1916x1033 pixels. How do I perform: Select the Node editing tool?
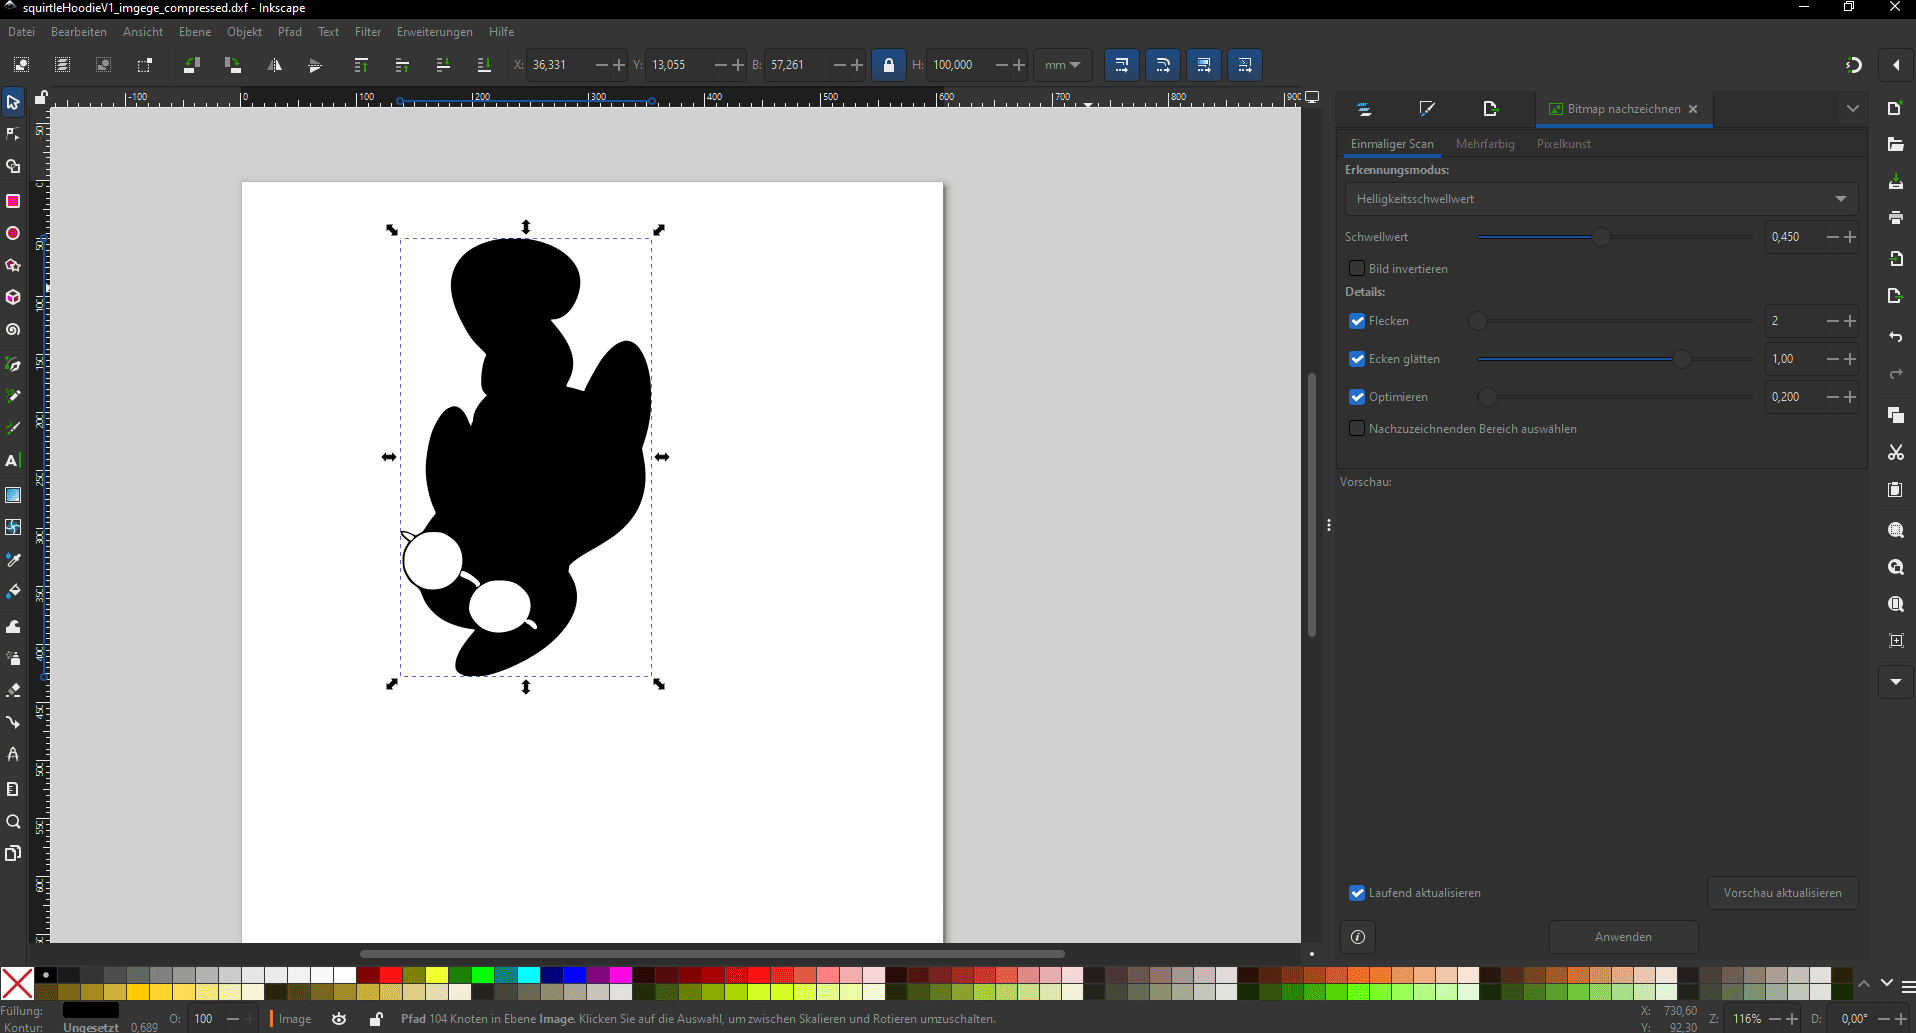pyautogui.click(x=13, y=134)
